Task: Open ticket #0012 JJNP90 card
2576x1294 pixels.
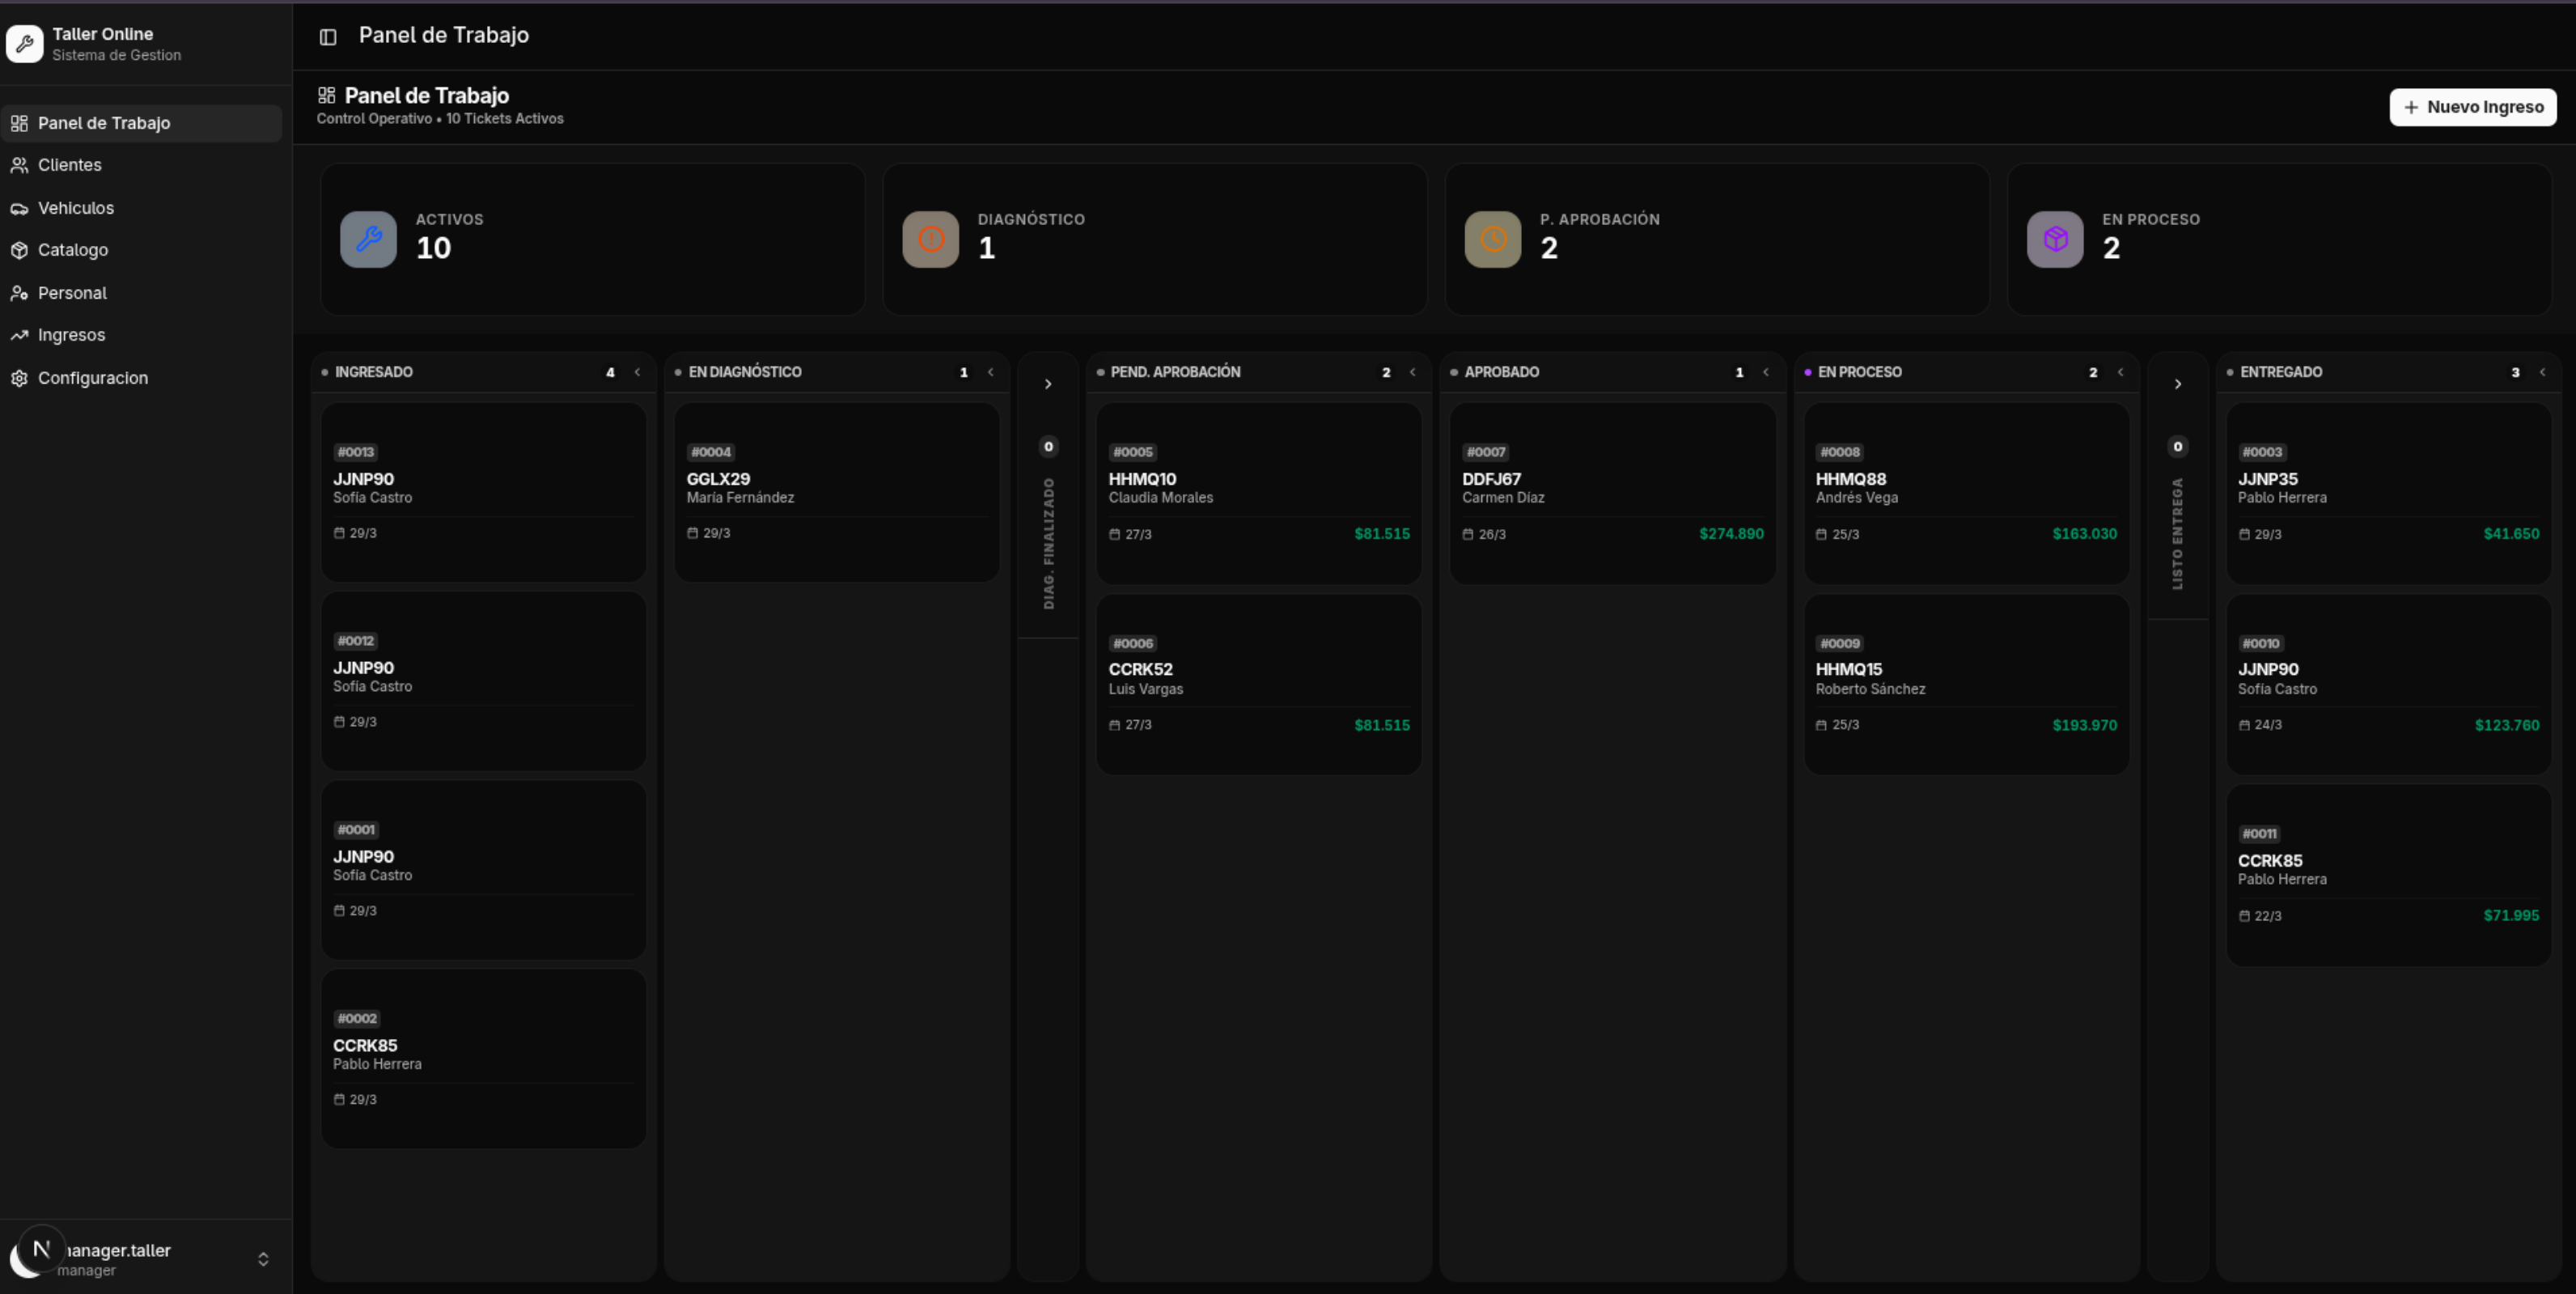Action: 483,681
